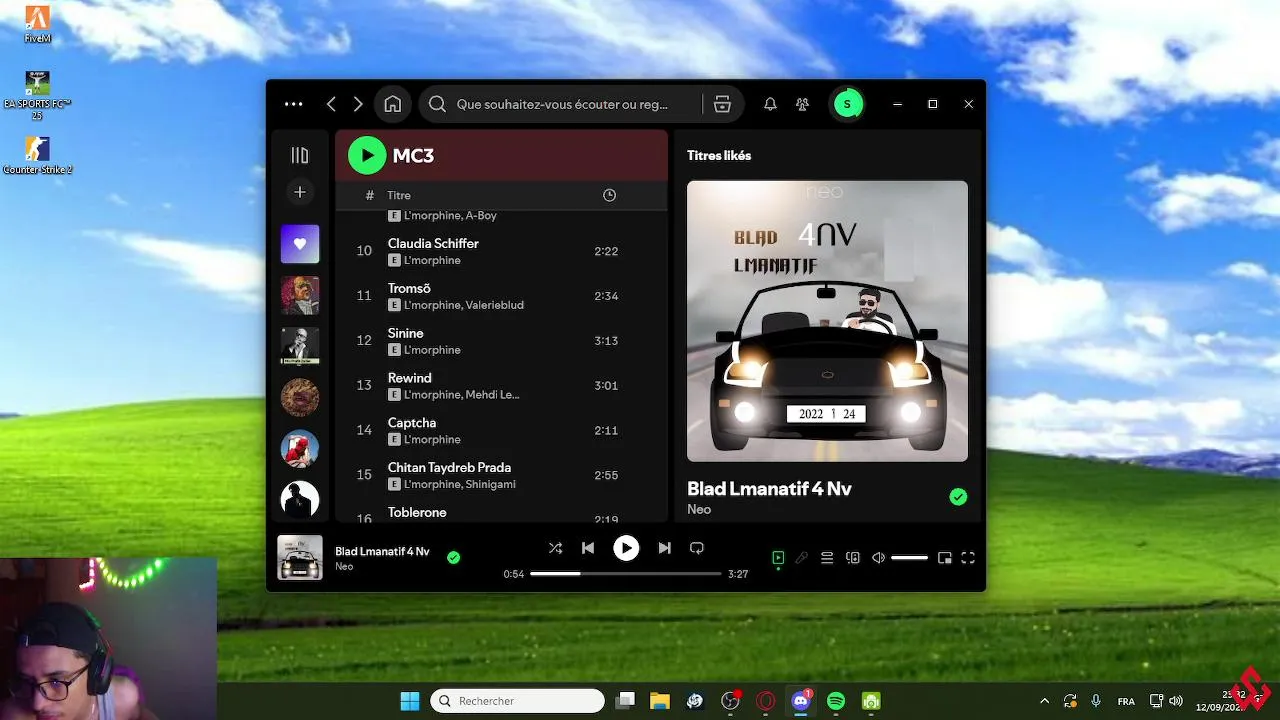Viewport: 1280px width, 720px height.
Task: Skip to next track
Action: point(664,548)
